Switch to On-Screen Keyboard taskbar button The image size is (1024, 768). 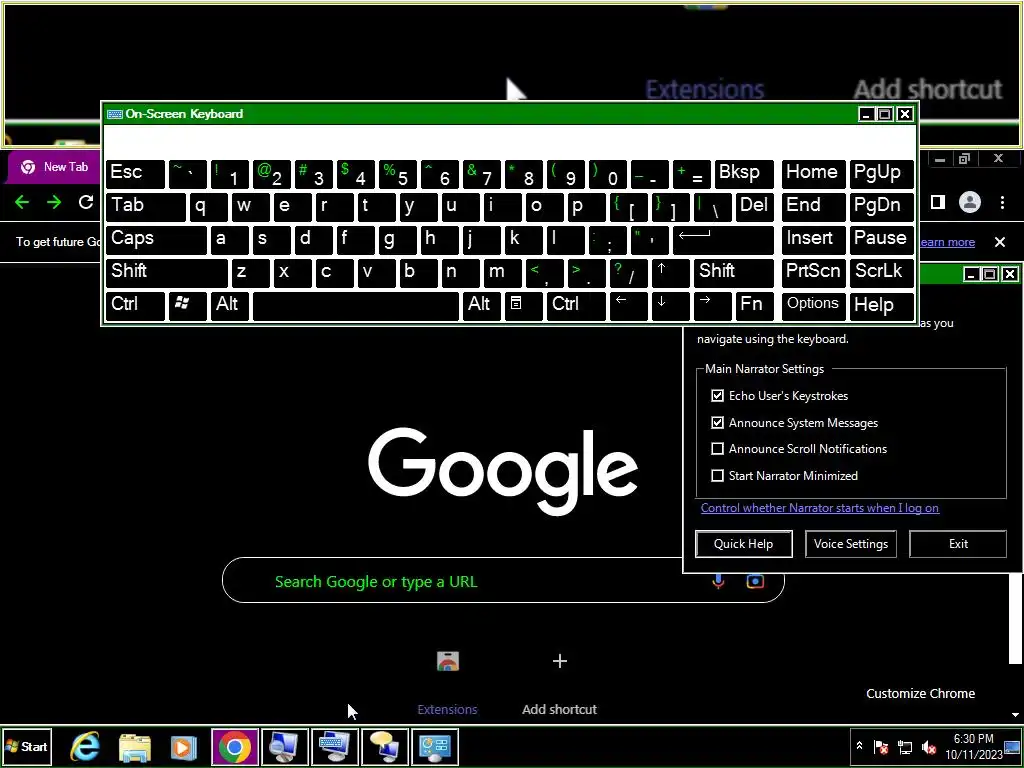(x=335, y=747)
